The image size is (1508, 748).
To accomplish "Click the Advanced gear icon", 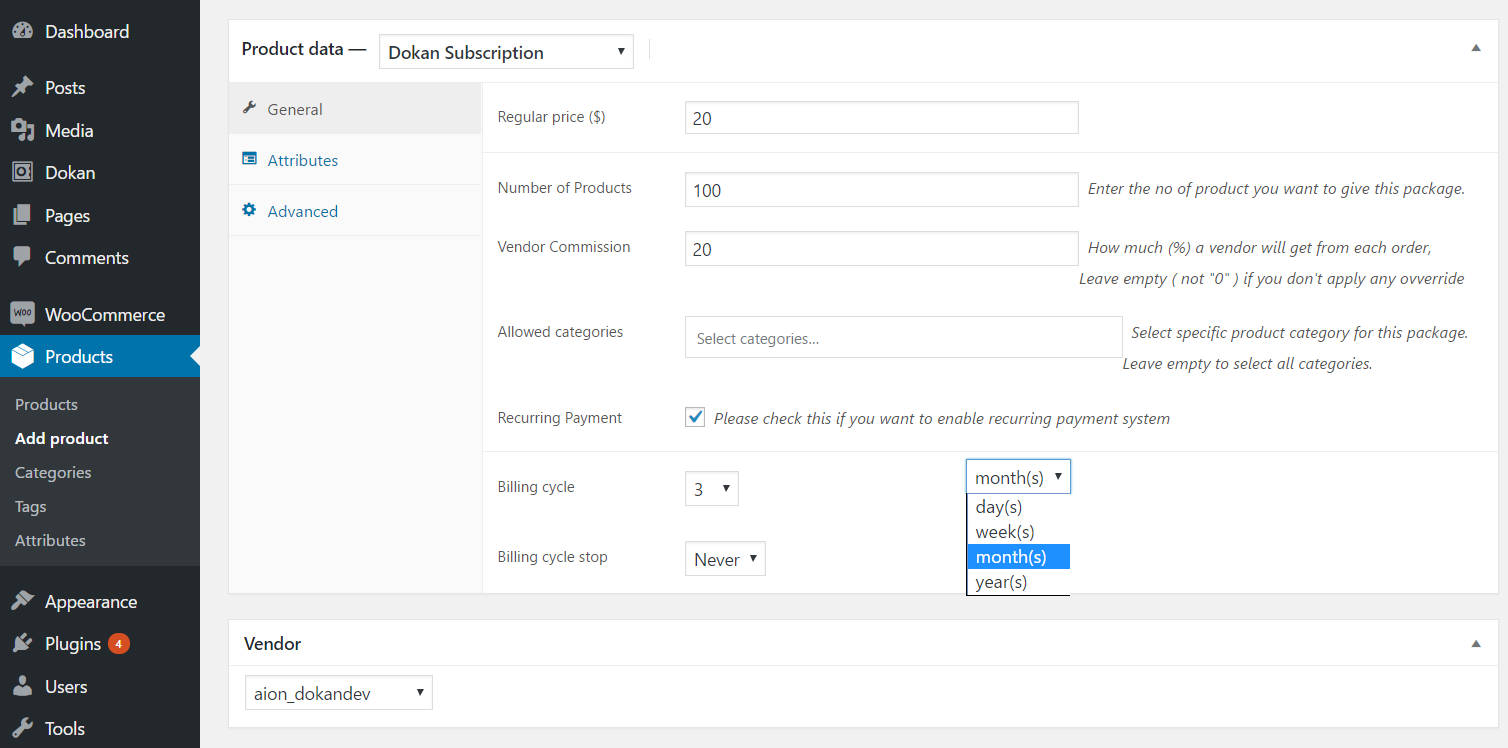I will click(250, 210).
